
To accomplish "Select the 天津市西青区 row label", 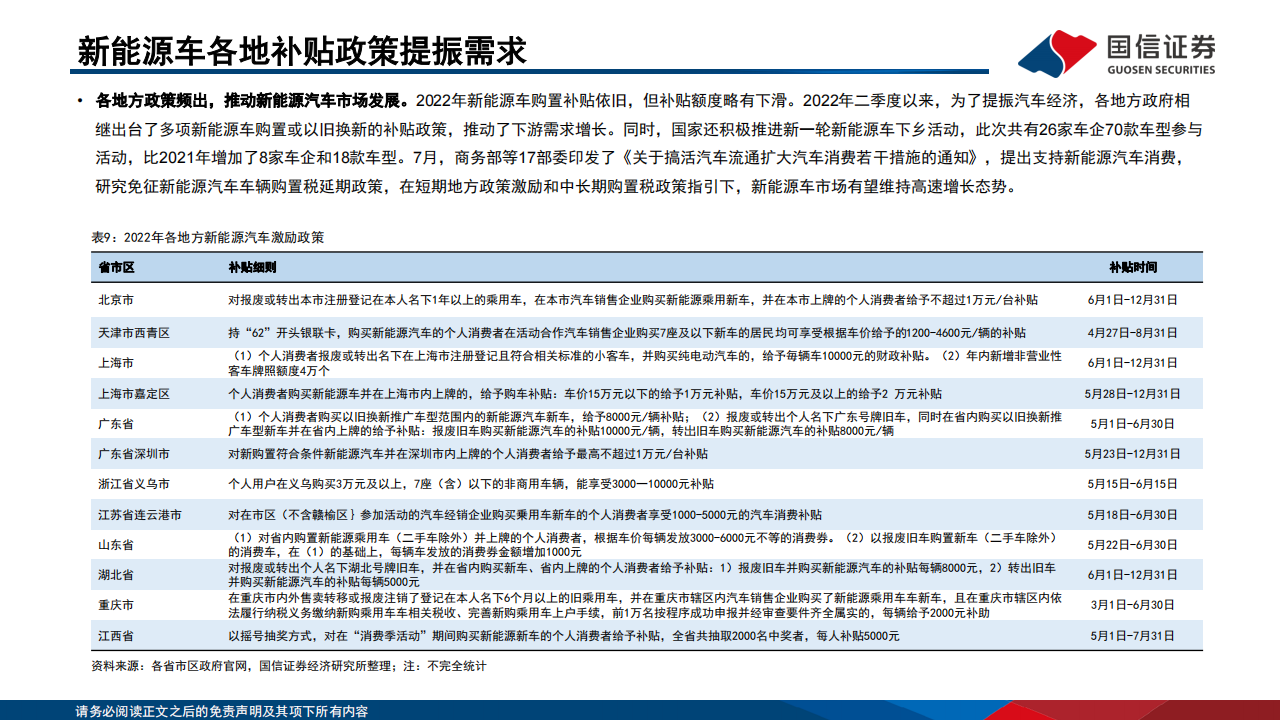I will coord(134,332).
